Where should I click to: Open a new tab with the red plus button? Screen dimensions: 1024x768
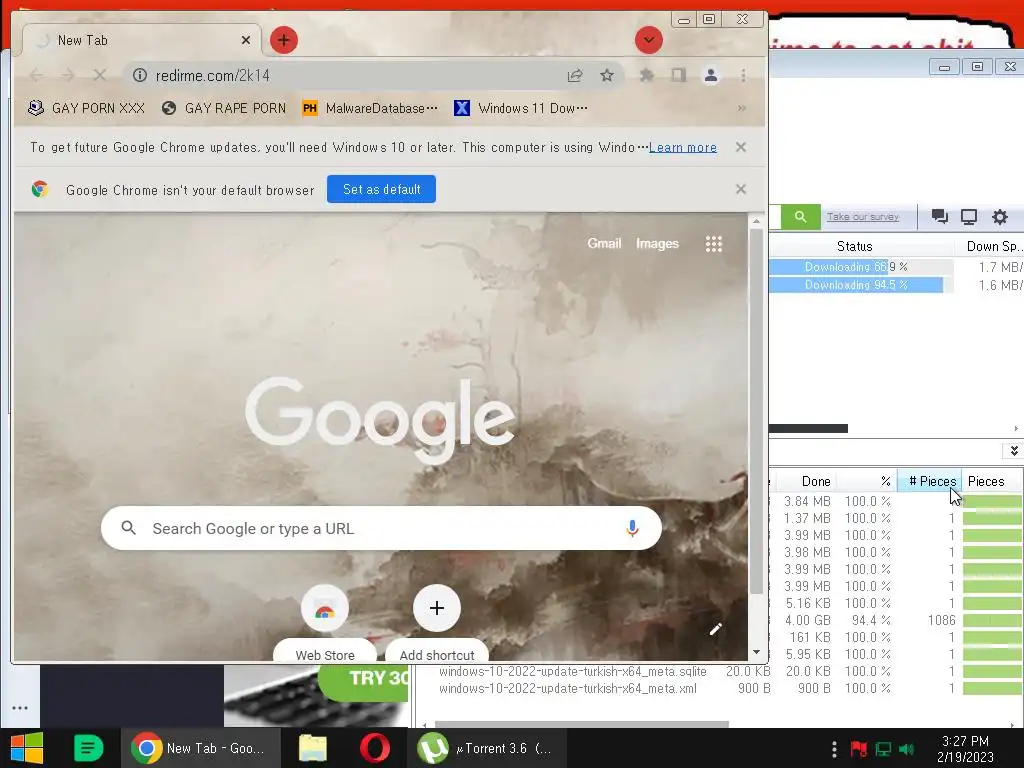click(x=283, y=40)
